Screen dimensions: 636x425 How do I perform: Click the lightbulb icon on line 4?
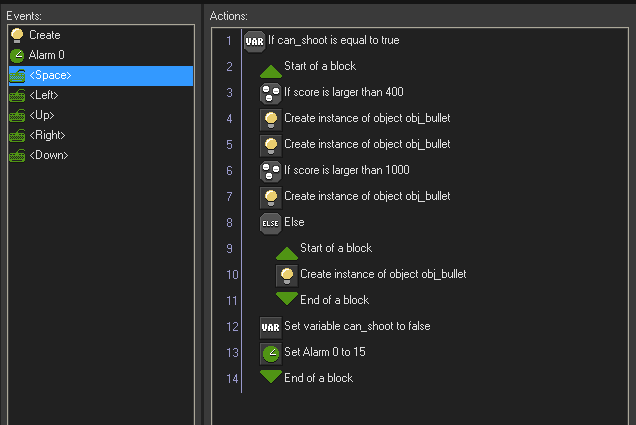click(271, 119)
